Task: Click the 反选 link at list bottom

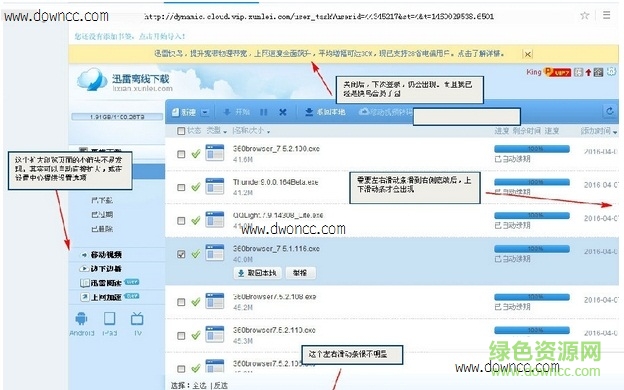Action: coord(221,385)
